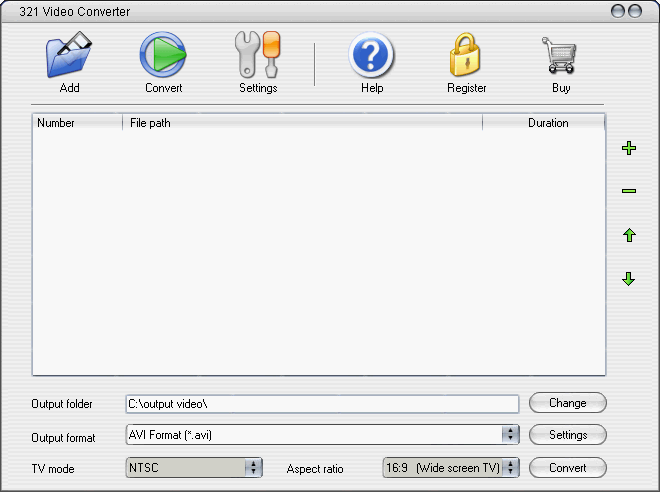Open the Output format dropdown
This screenshot has height=492, width=660.
coord(322,434)
